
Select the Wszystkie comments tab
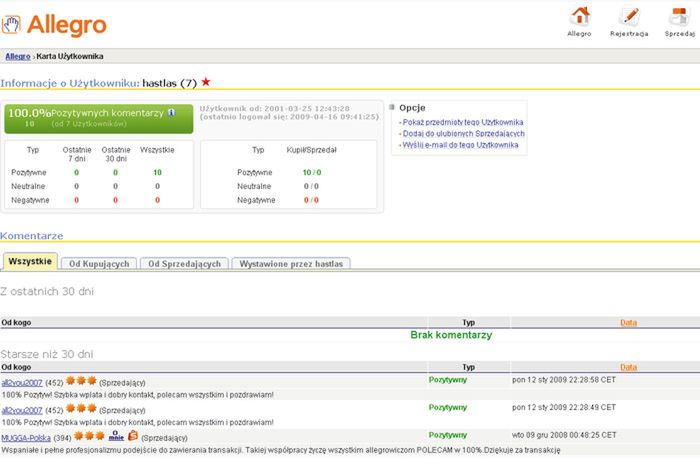[30, 261]
